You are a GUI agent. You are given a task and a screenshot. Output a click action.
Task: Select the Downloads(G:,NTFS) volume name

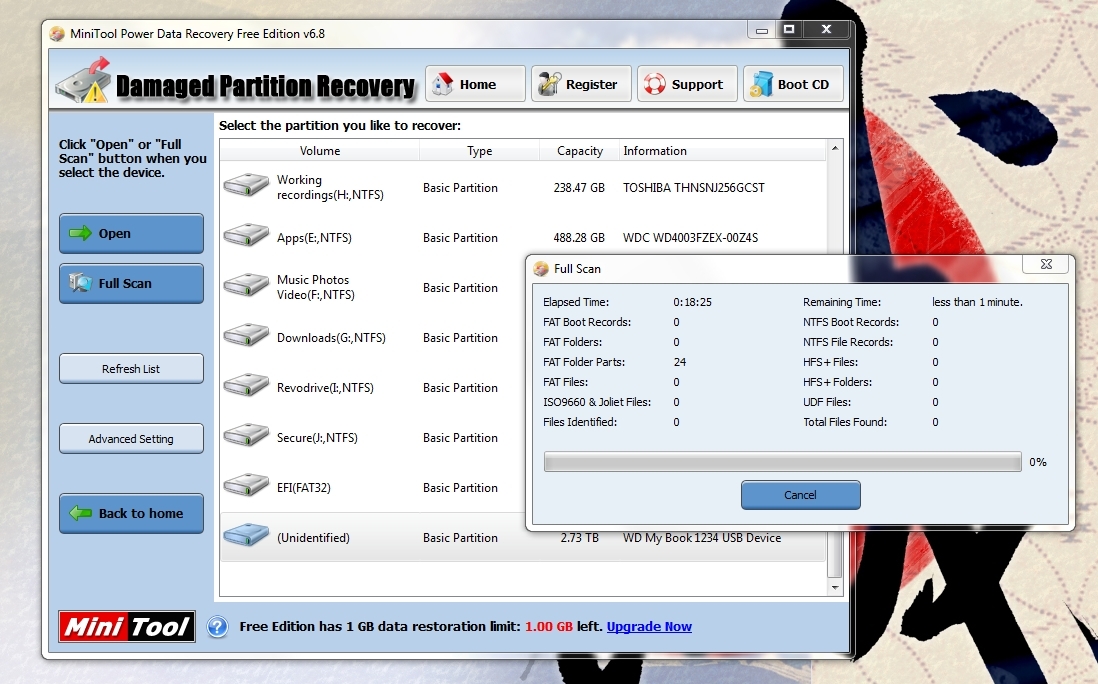pos(331,337)
